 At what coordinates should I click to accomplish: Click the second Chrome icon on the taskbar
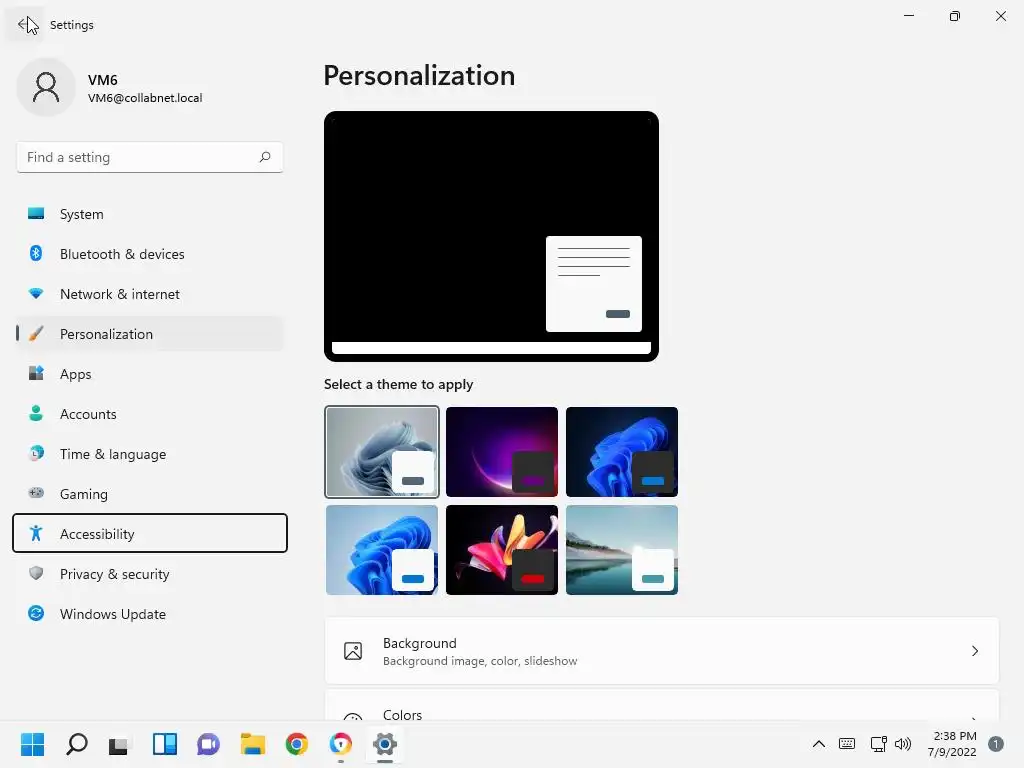pos(340,744)
